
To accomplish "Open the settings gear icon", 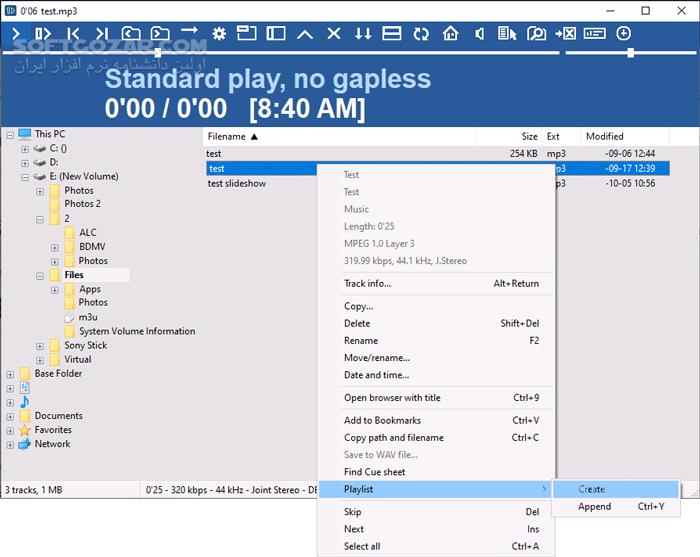I will coord(219,34).
